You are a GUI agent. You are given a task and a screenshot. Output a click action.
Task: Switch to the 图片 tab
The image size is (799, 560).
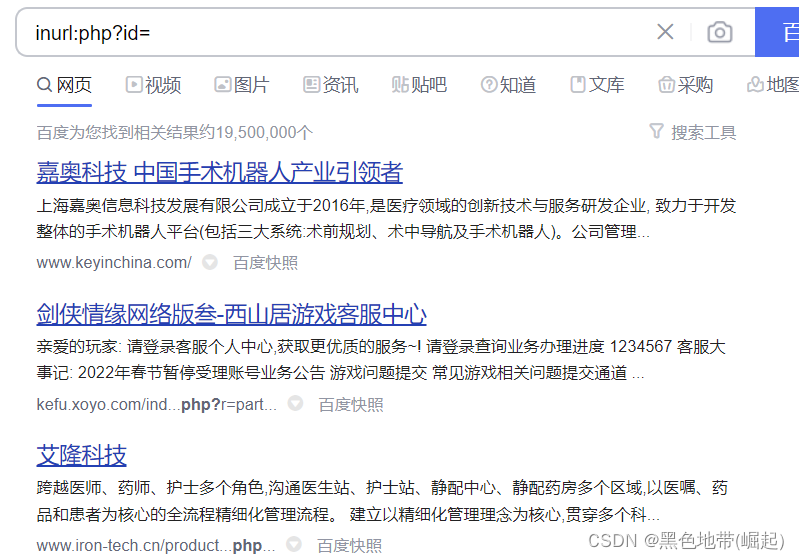(x=242, y=85)
